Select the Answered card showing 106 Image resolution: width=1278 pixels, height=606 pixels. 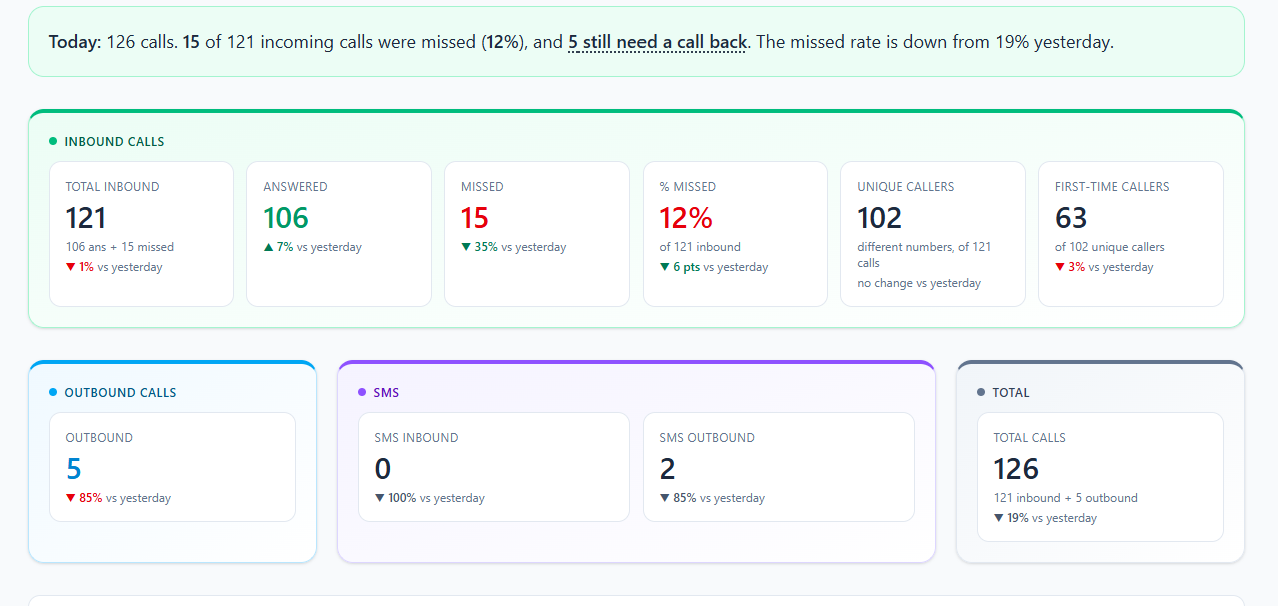coord(339,234)
